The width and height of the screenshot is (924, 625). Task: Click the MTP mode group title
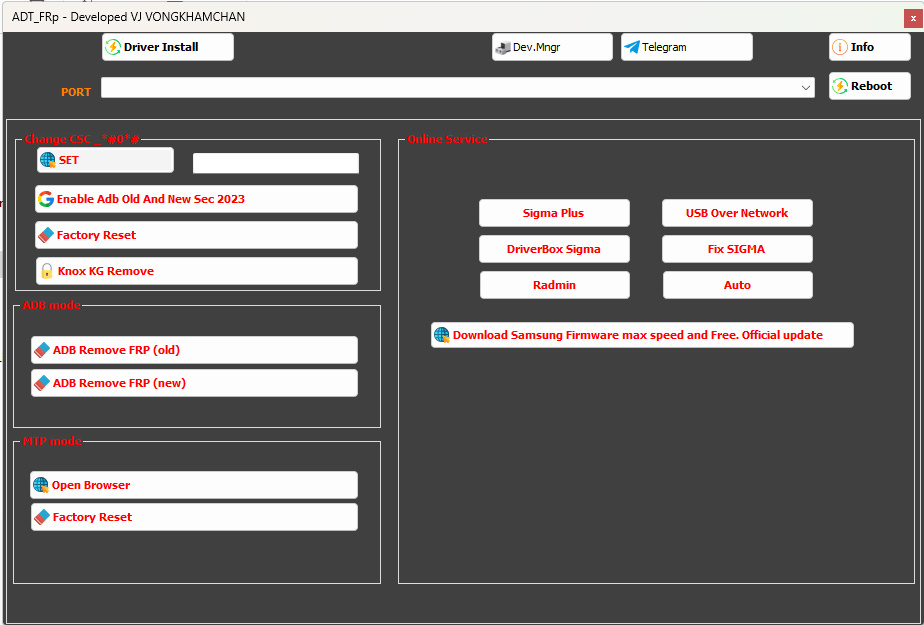pyautogui.click(x=52, y=441)
